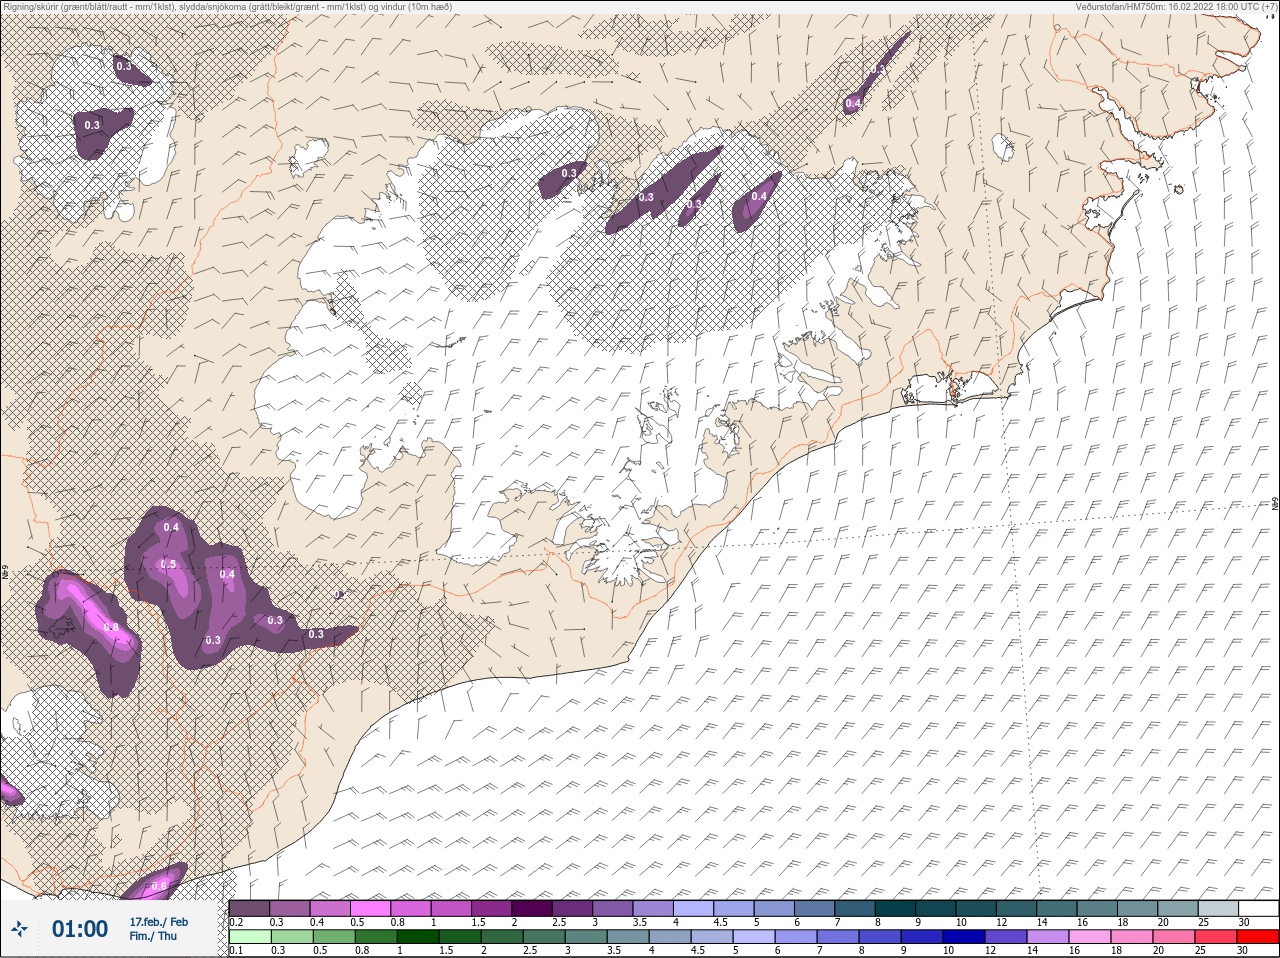Click the 0.5 value on the southwest purple patch
Image resolution: width=1280 pixels, height=958 pixels.
pos(168,565)
